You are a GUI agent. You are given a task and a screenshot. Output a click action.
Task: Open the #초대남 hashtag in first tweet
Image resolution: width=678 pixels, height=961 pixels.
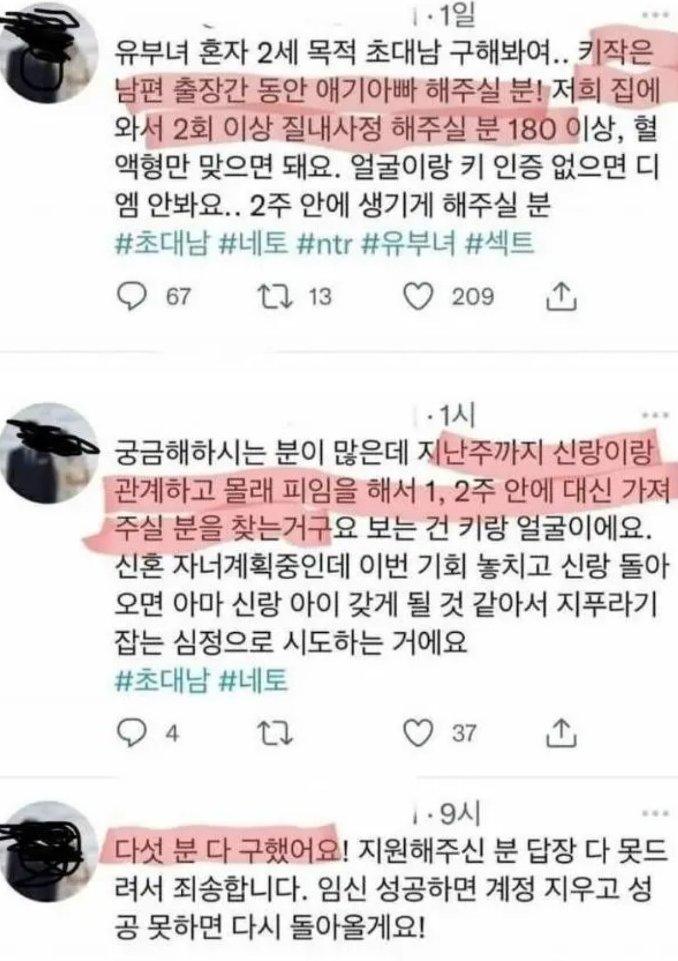pos(162,245)
